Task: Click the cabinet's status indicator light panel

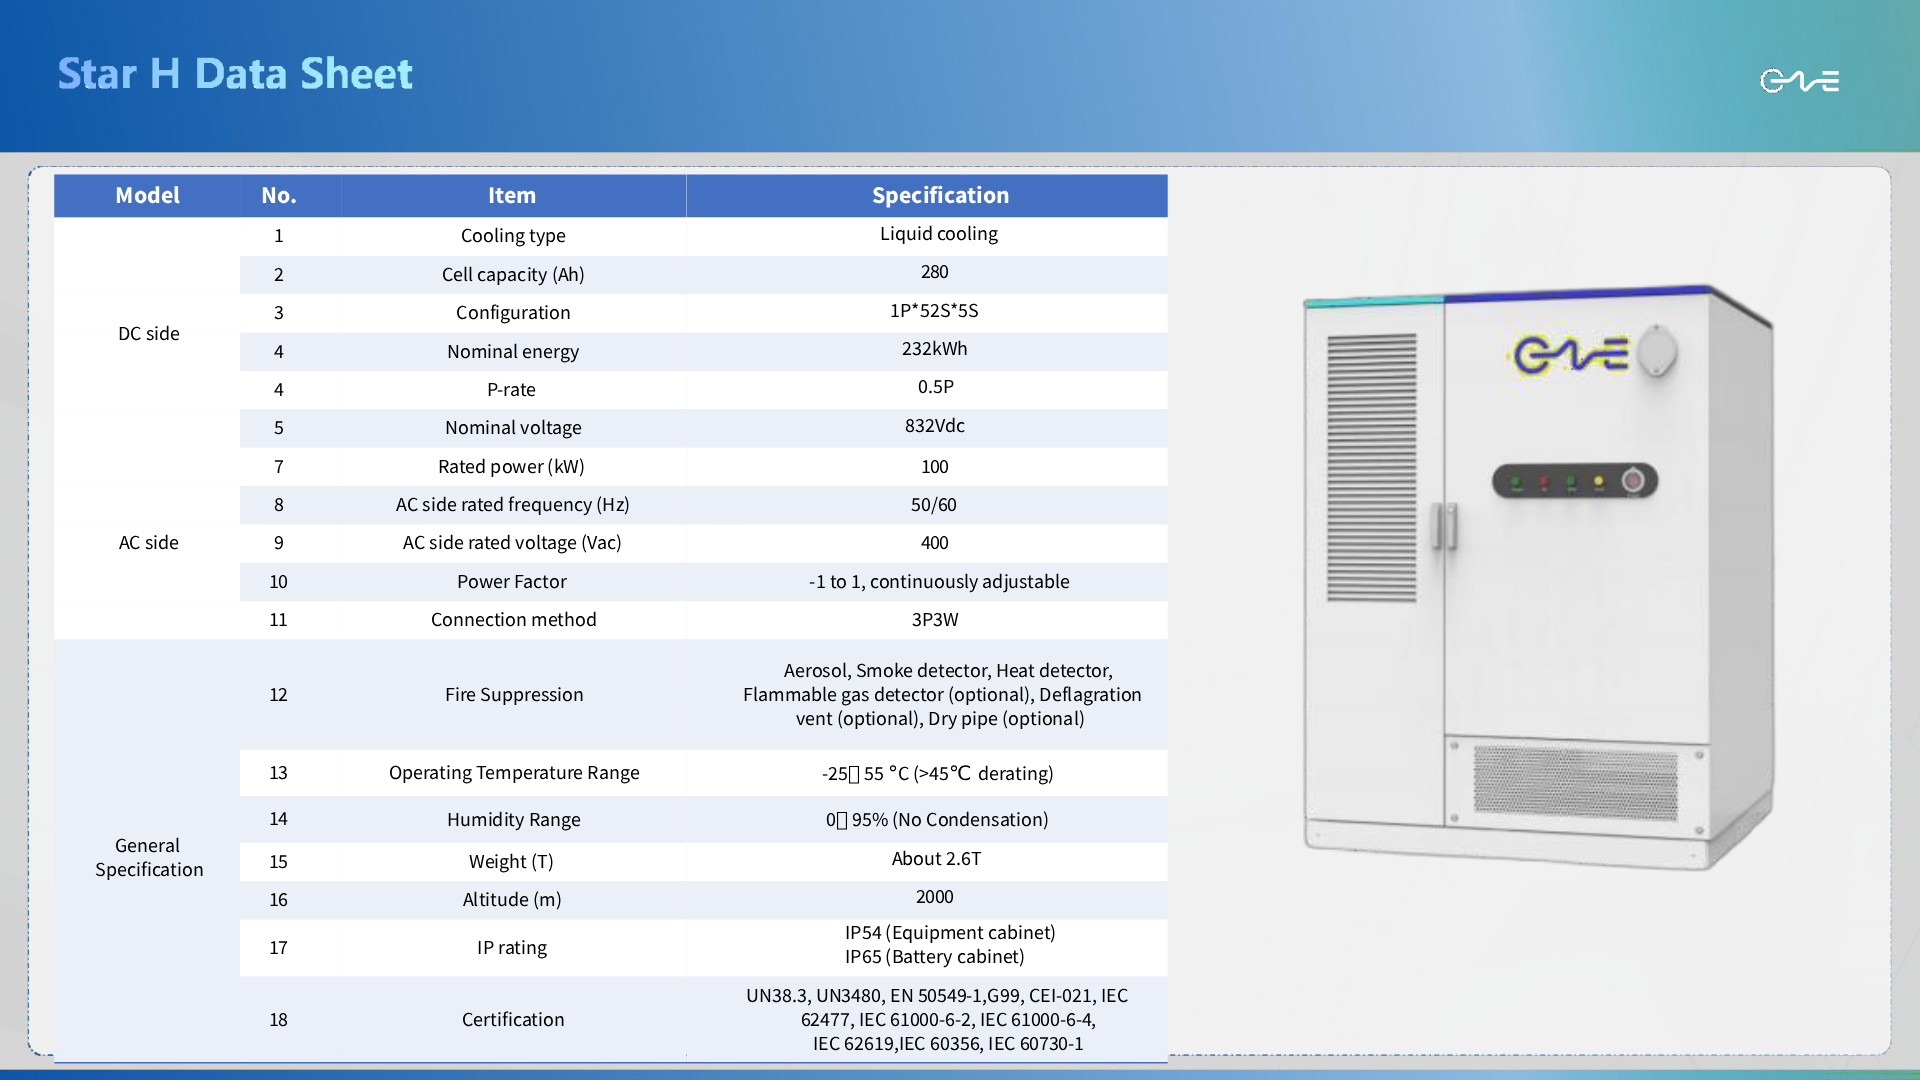Action: (x=1573, y=482)
